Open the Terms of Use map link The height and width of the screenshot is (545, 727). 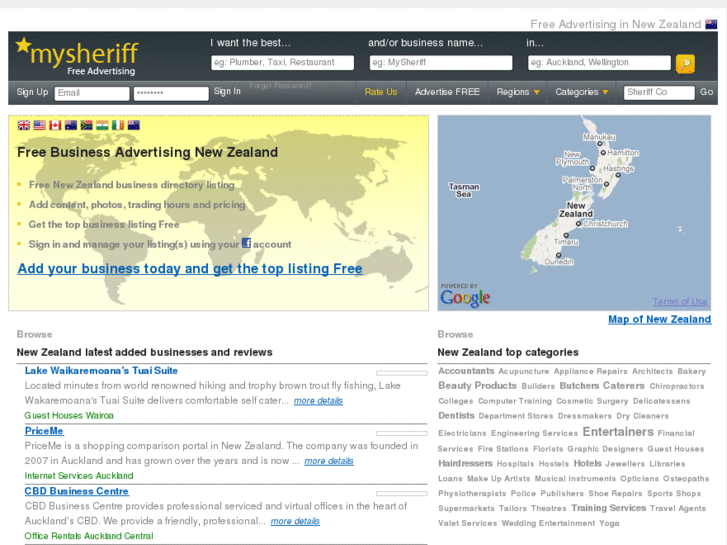680,302
